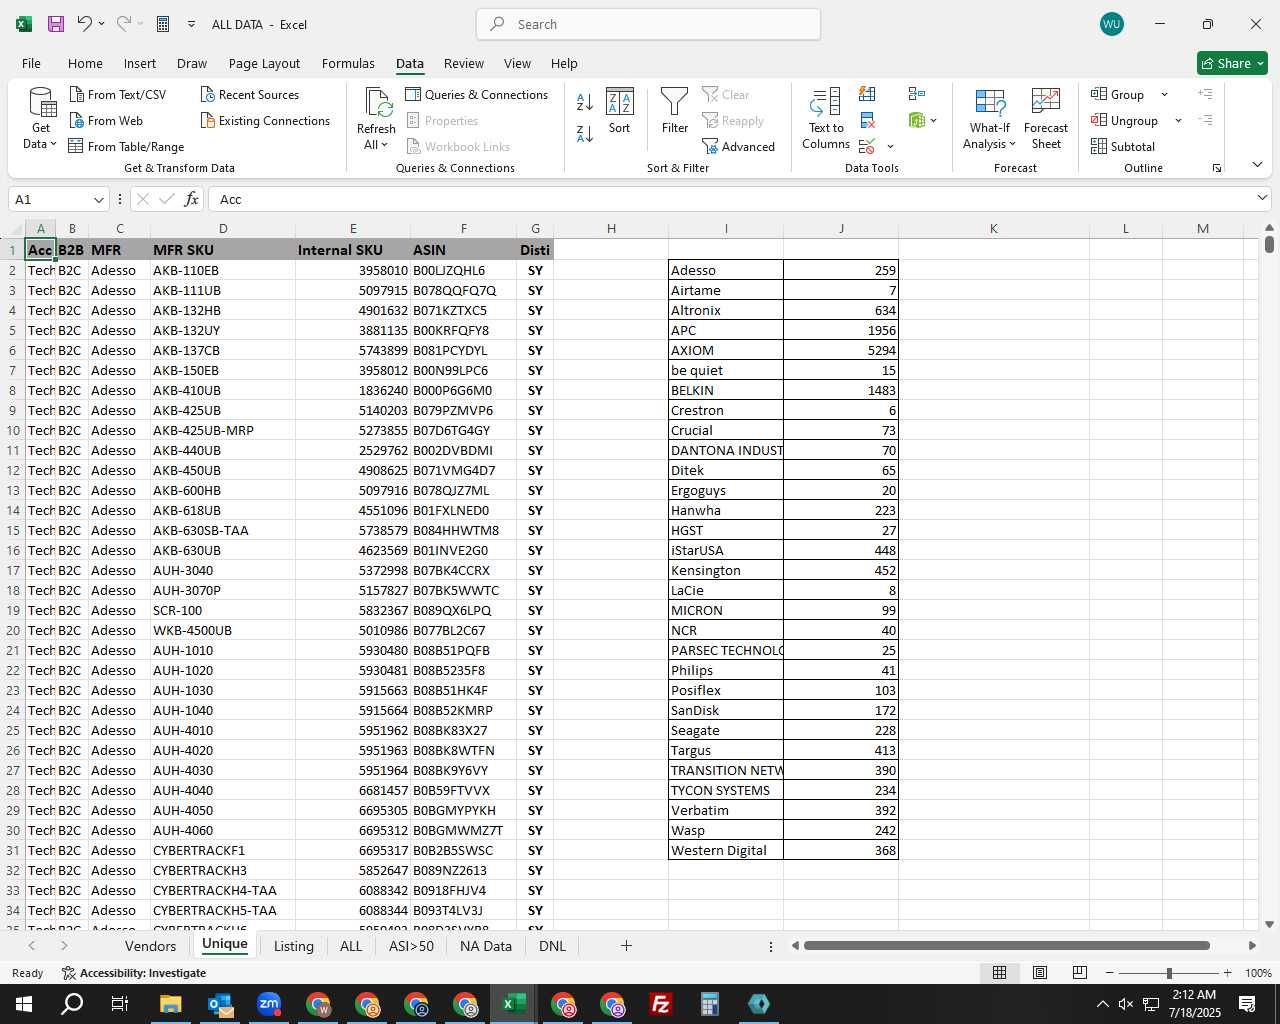Click the Data Validation icon

[x=867, y=147]
